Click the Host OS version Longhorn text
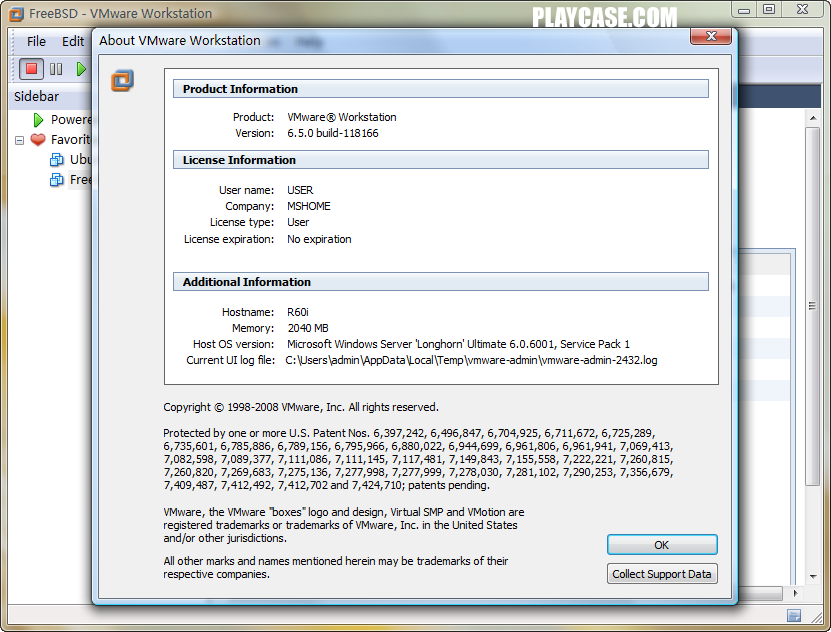Screen dimensions: 831x632 tap(458, 344)
